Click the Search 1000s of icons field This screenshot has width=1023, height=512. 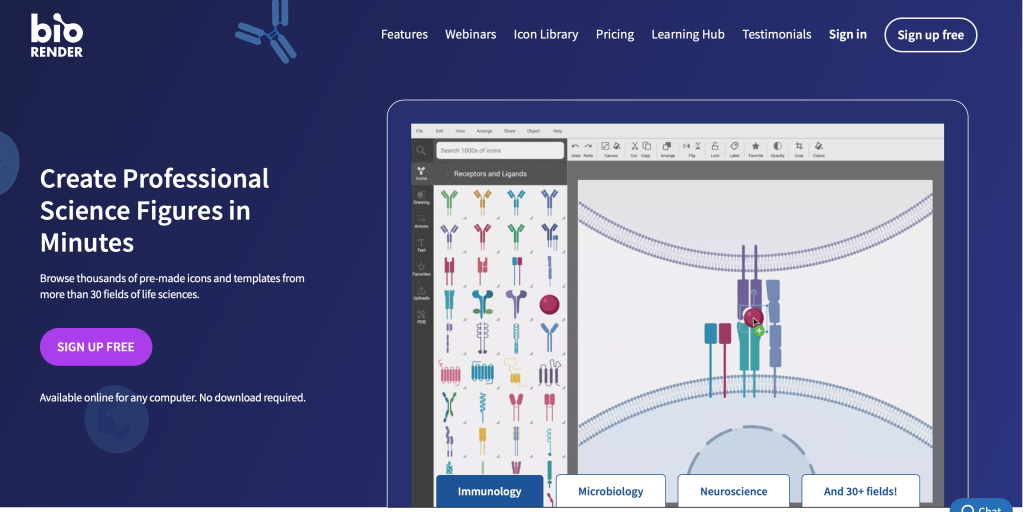click(x=501, y=150)
